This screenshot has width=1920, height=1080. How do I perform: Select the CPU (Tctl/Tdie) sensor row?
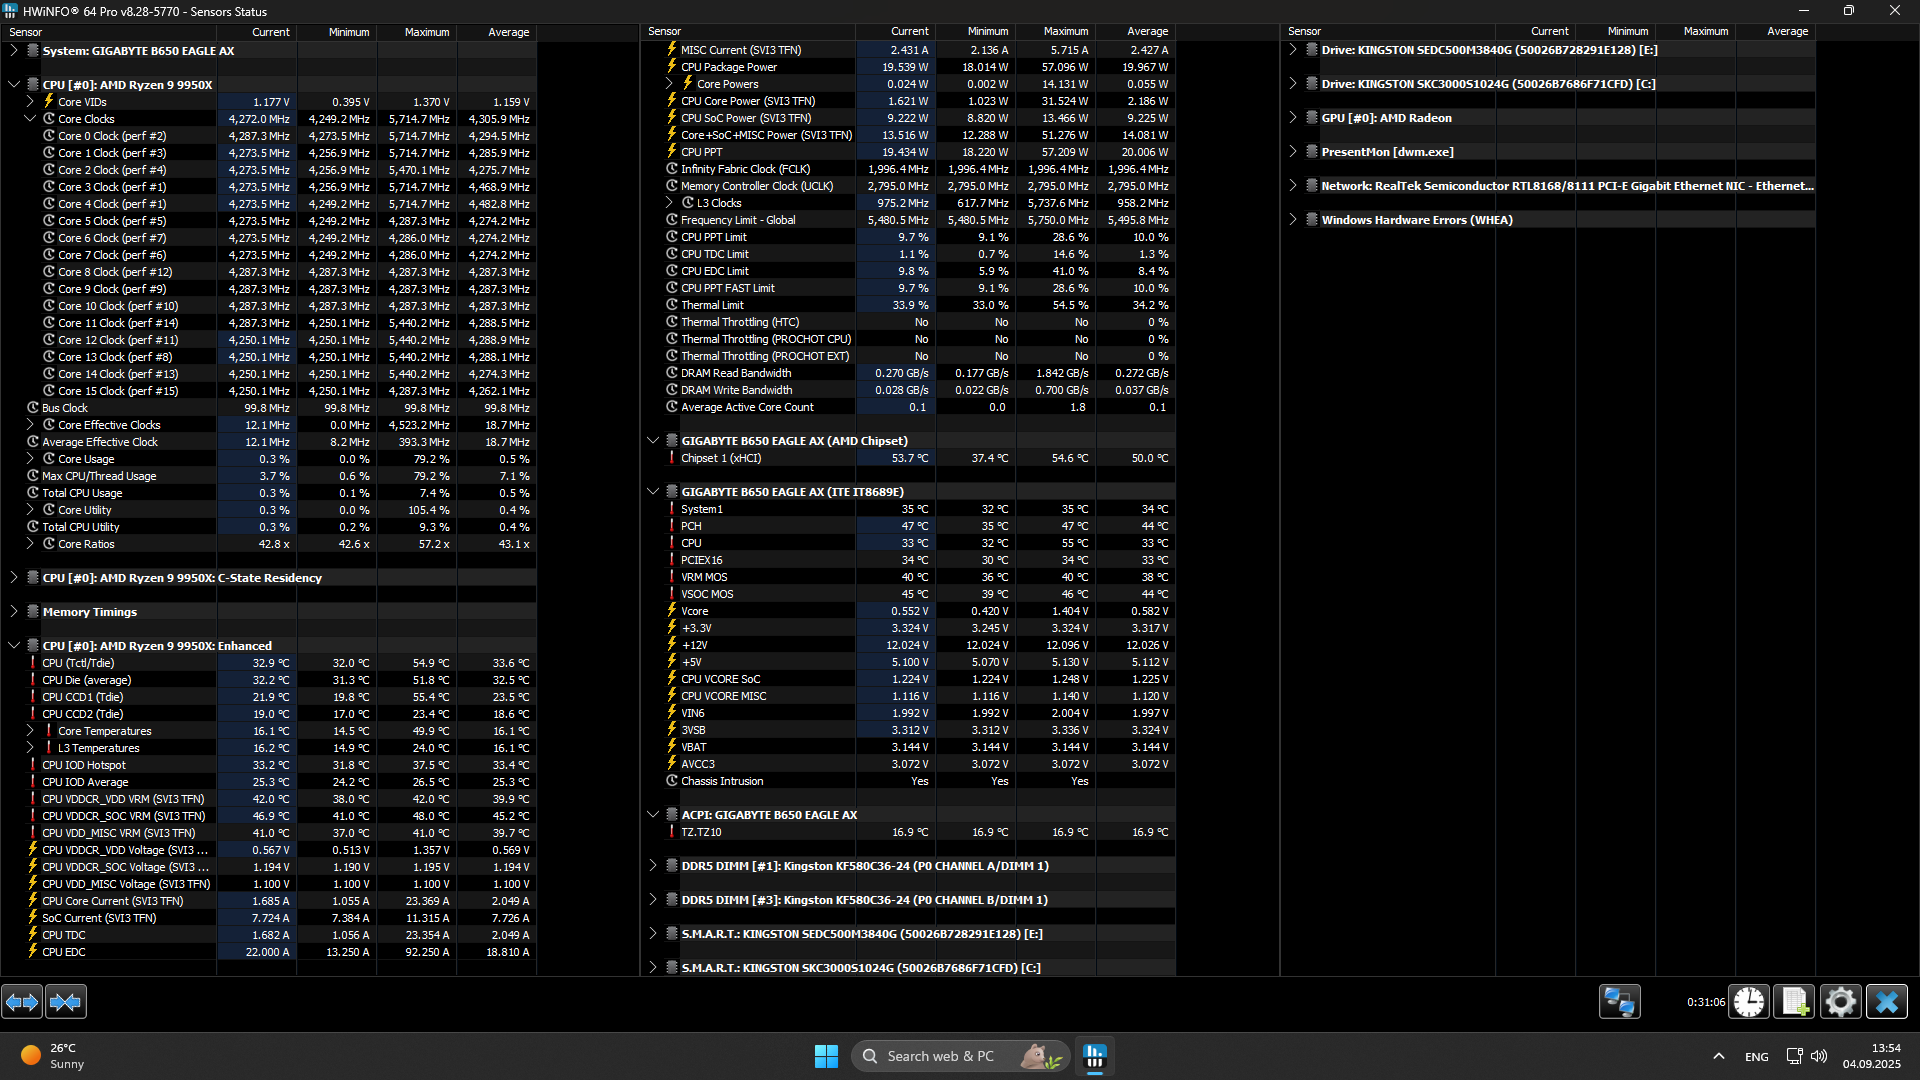click(x=78, y=663)
